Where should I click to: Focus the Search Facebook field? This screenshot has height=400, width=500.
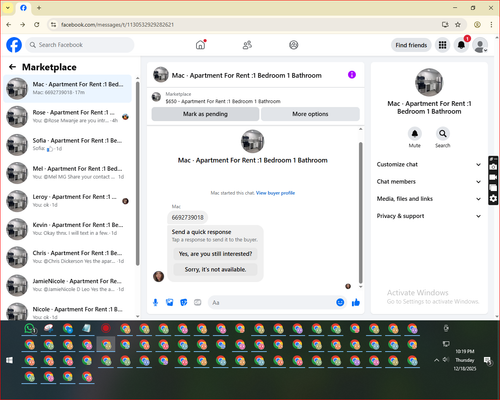pos(80,45)
